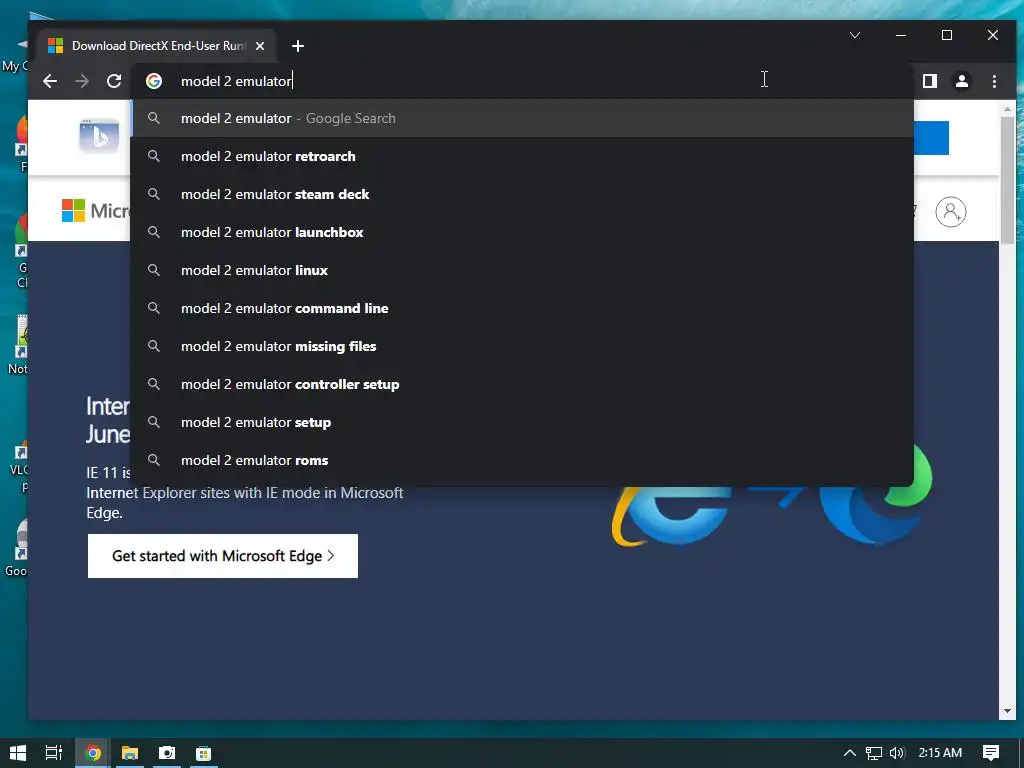The width and height of the screenshot is (1024, 768).
Task: Pick 'model 2 emulator controller setup' suggestion
Action: pos(522,384)
